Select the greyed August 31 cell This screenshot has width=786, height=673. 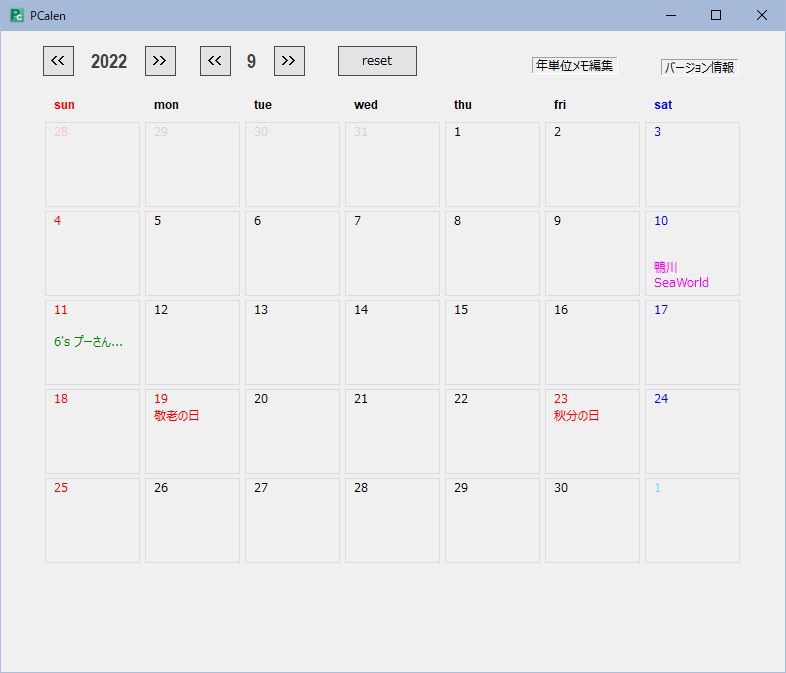(392, 164)
